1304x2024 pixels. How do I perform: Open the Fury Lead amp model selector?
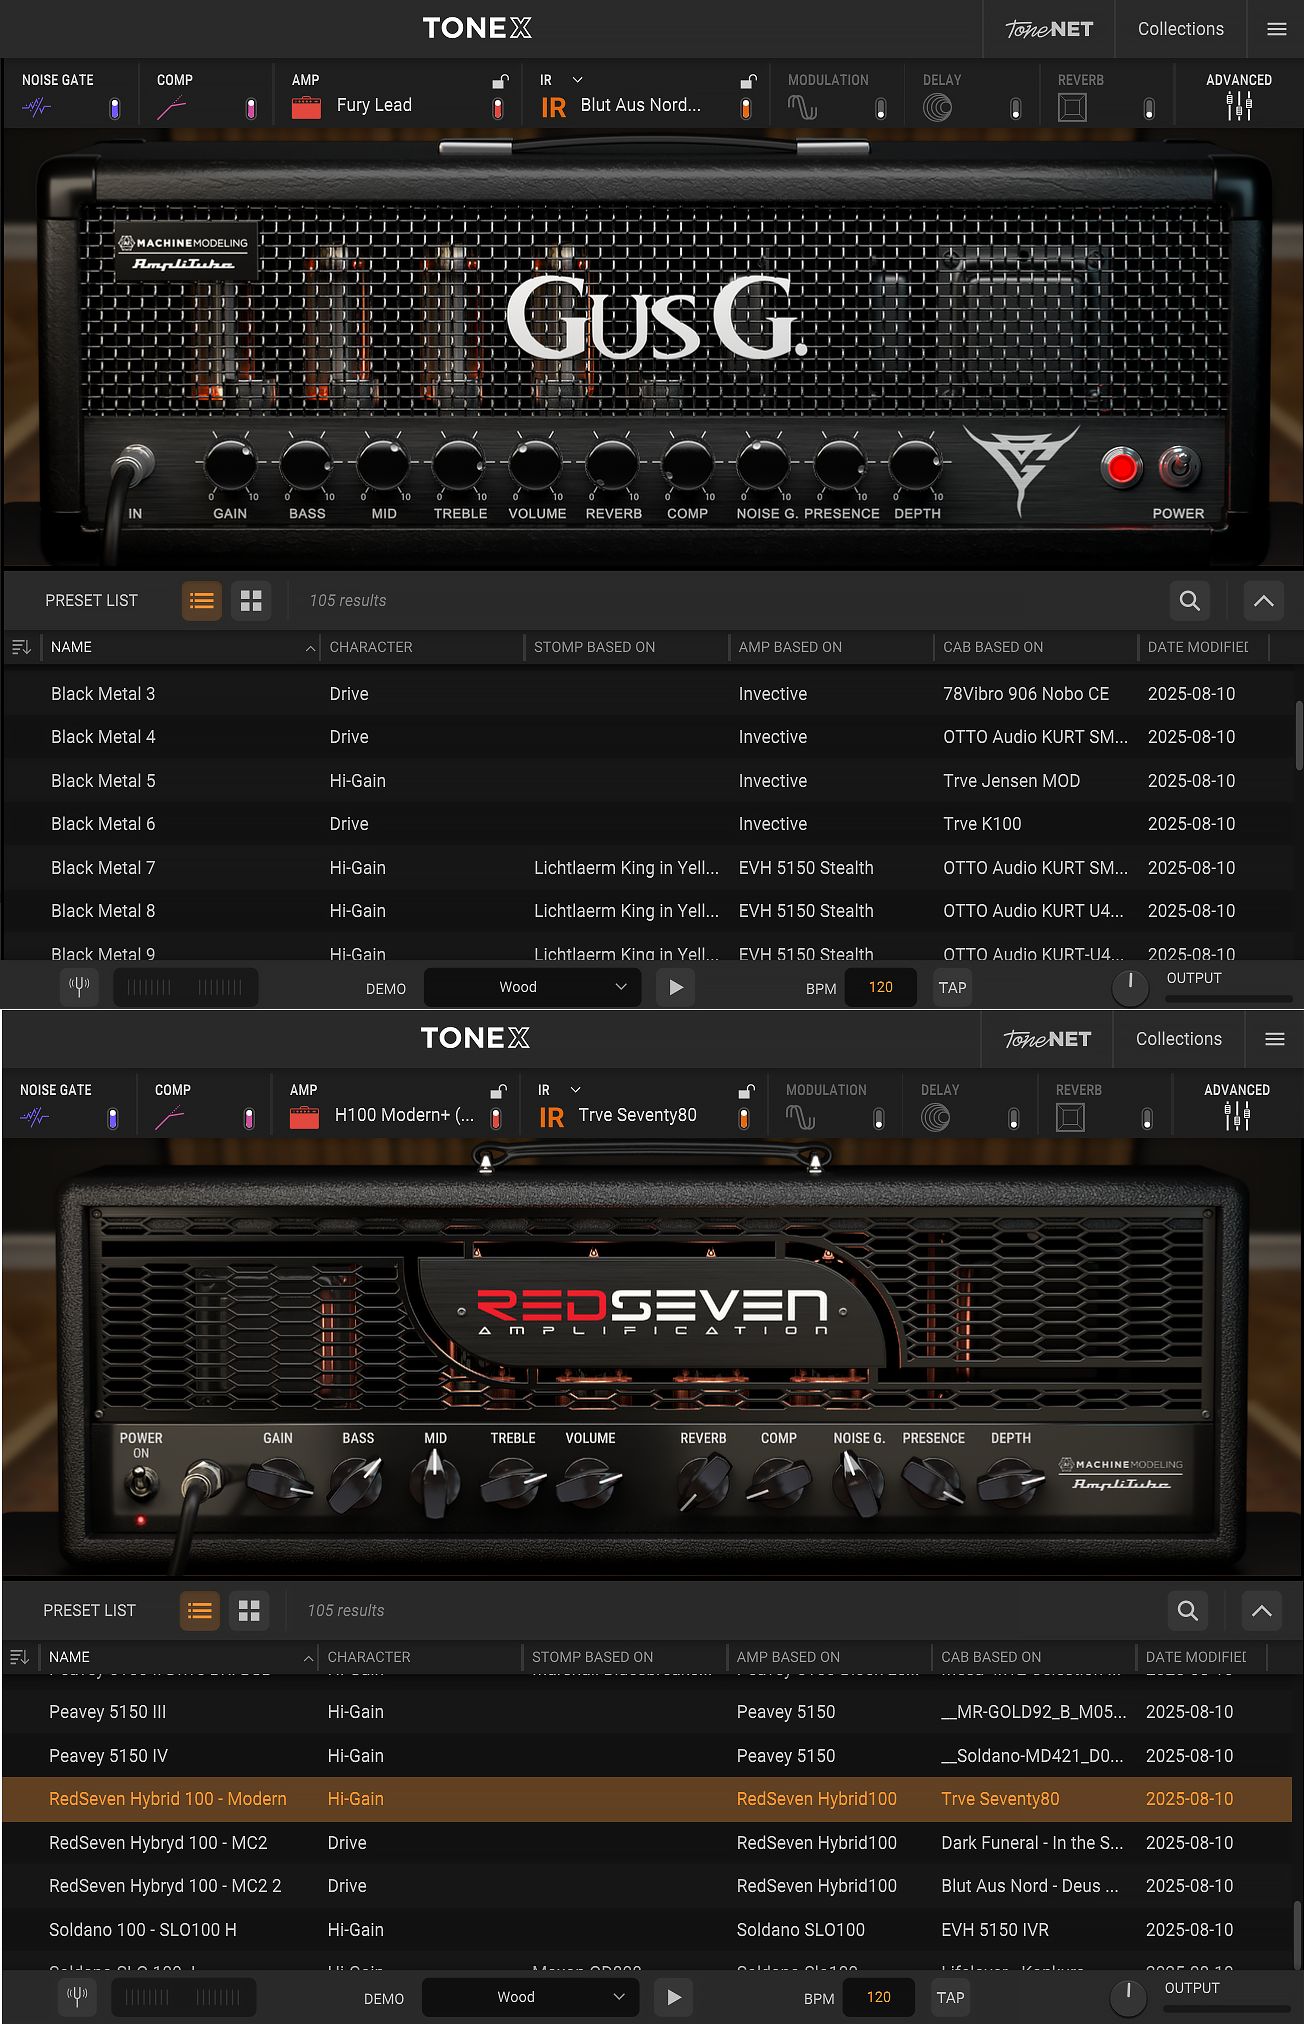374,105
